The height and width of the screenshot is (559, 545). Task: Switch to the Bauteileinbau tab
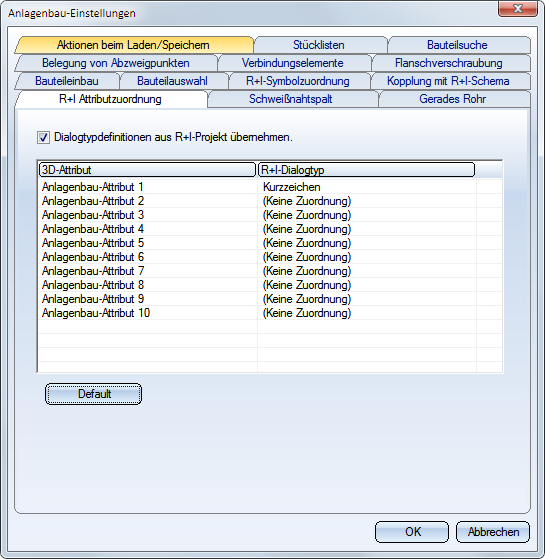click(67, 81)
